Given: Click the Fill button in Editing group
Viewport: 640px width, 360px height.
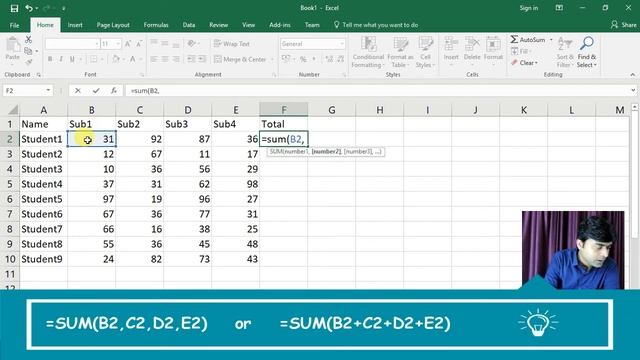Looking at the screenshot, I should pos(520,51).
